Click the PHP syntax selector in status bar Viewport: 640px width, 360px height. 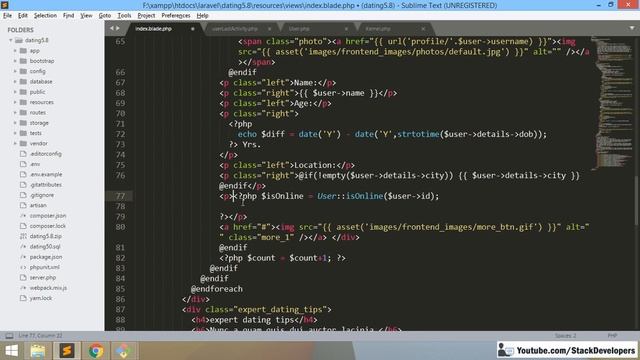[612, 336]
